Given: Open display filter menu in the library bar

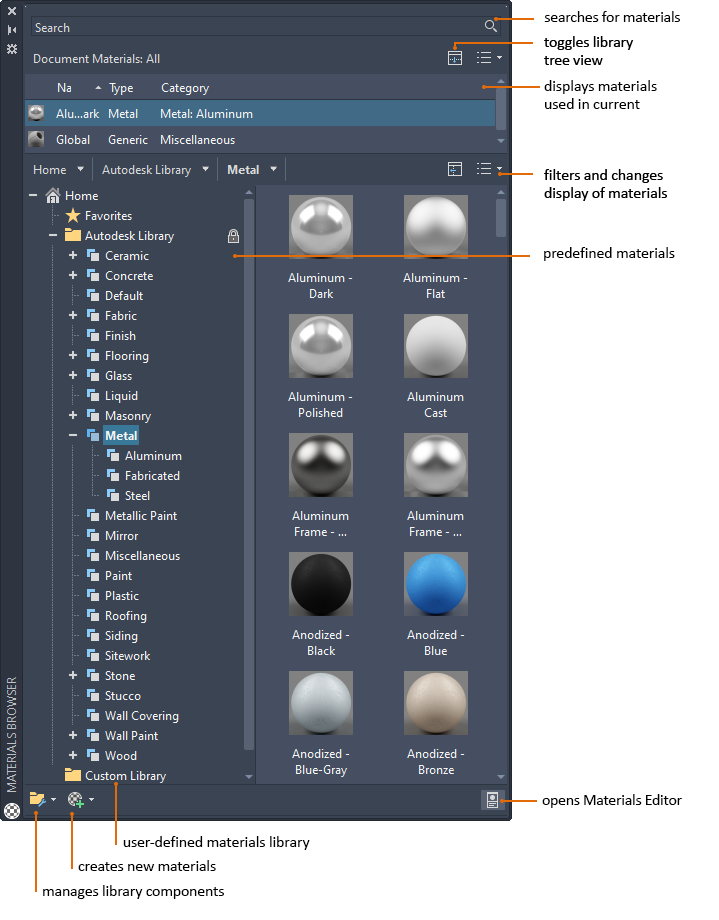Looking at the screenshot, I should (489, 169).
